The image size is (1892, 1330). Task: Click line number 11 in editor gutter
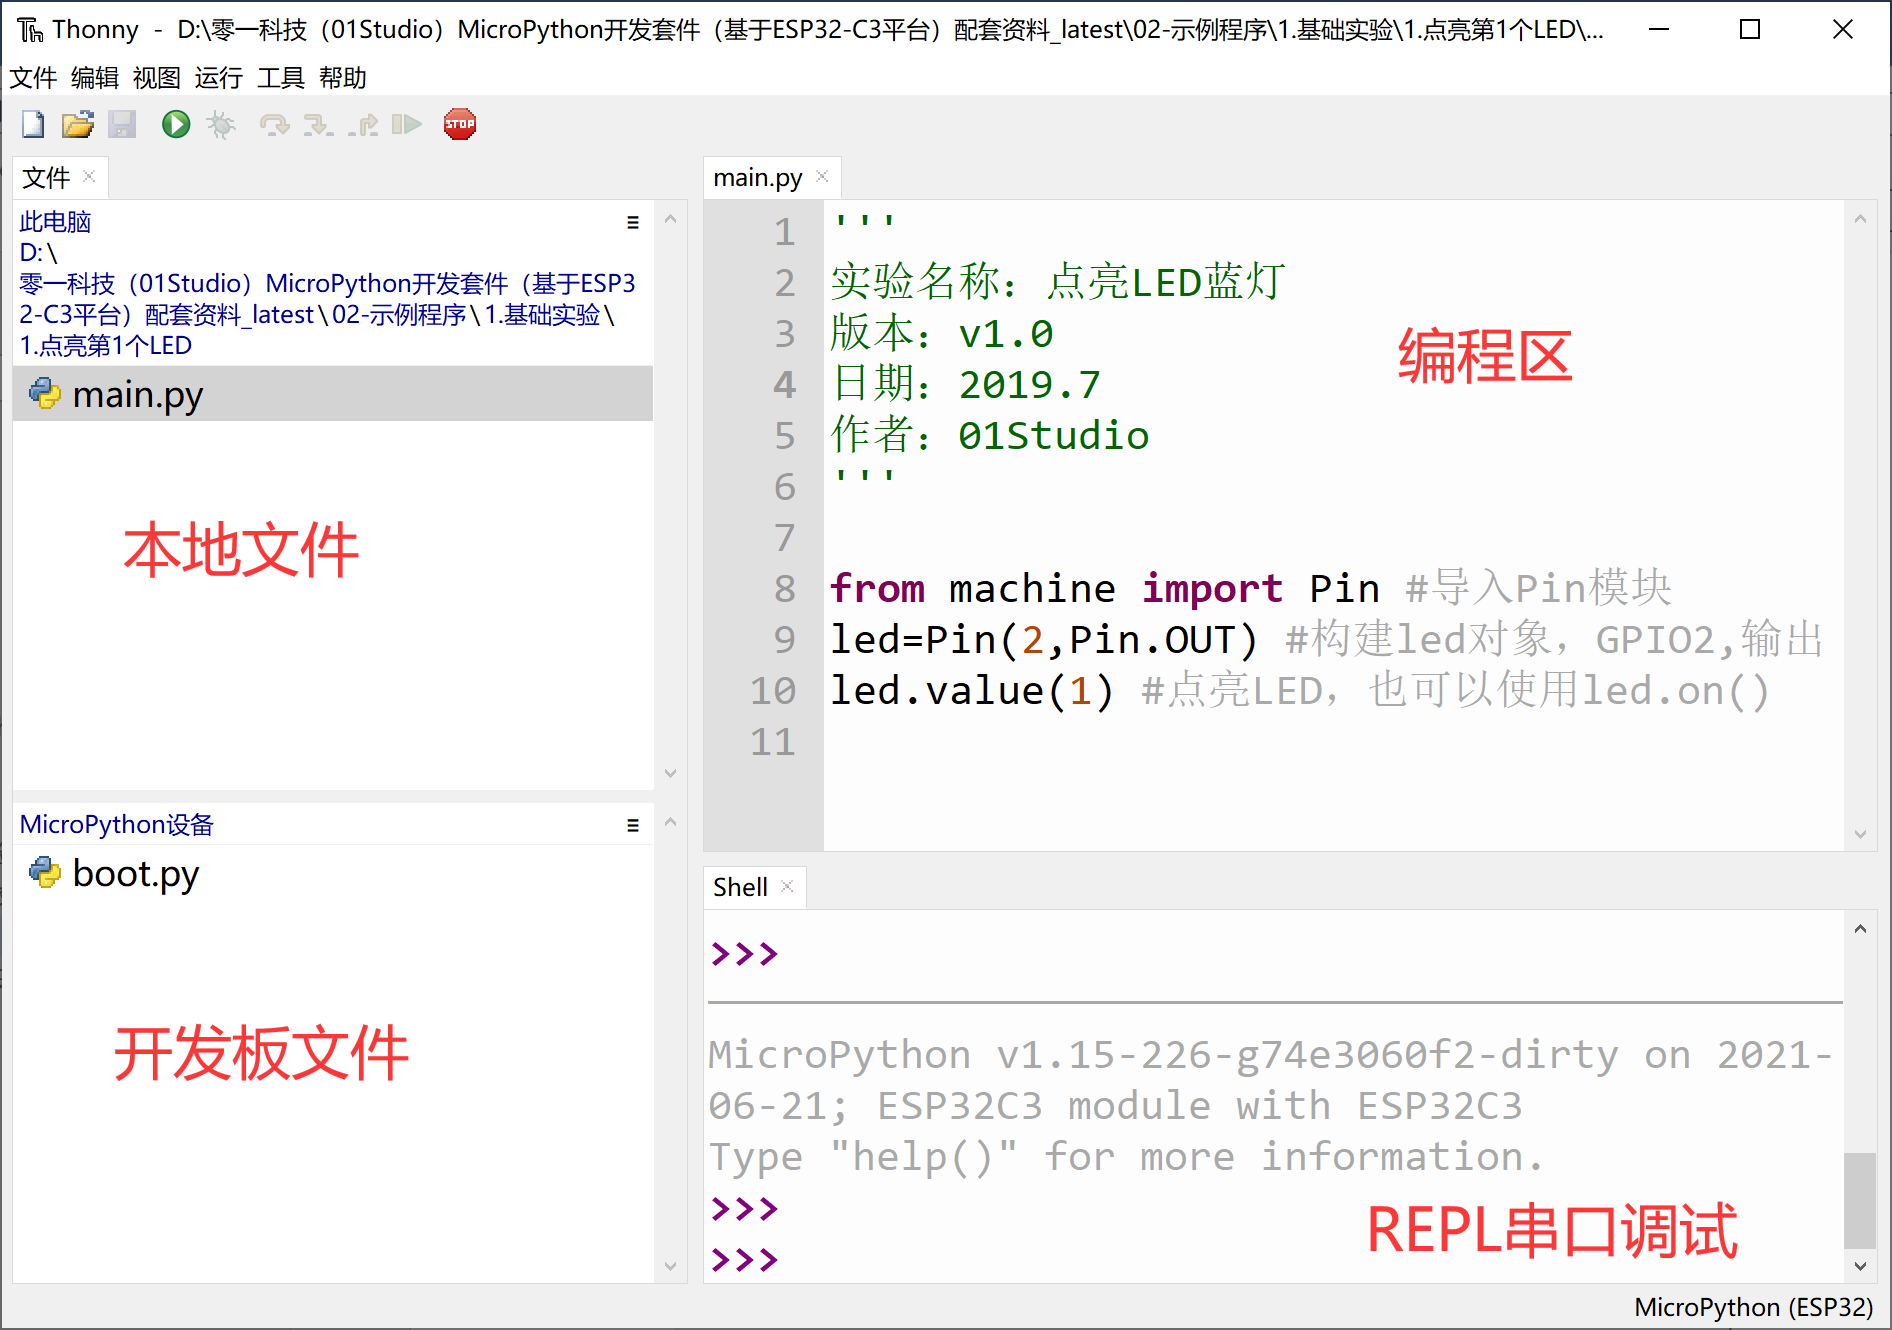point(772,742)
